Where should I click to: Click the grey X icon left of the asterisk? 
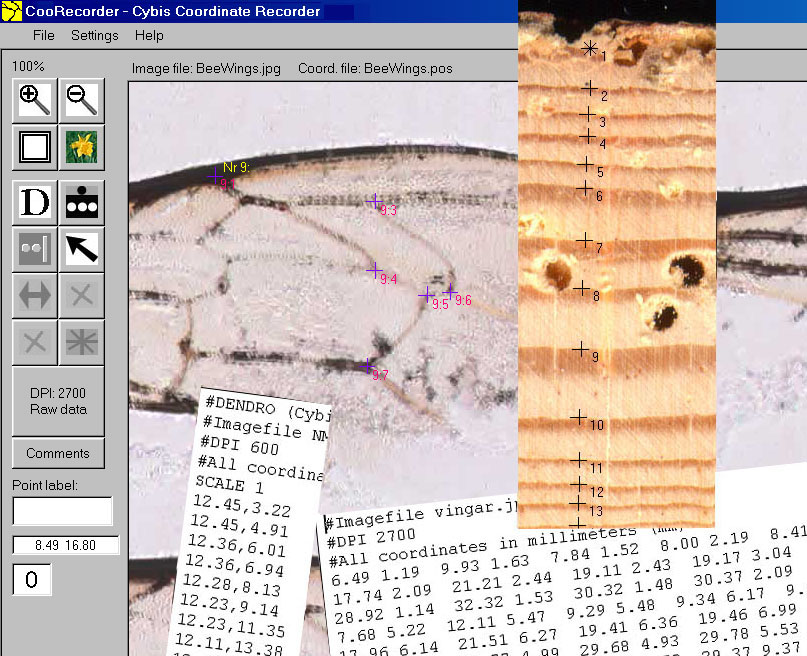pyautogui.click(x=34, y=342)
